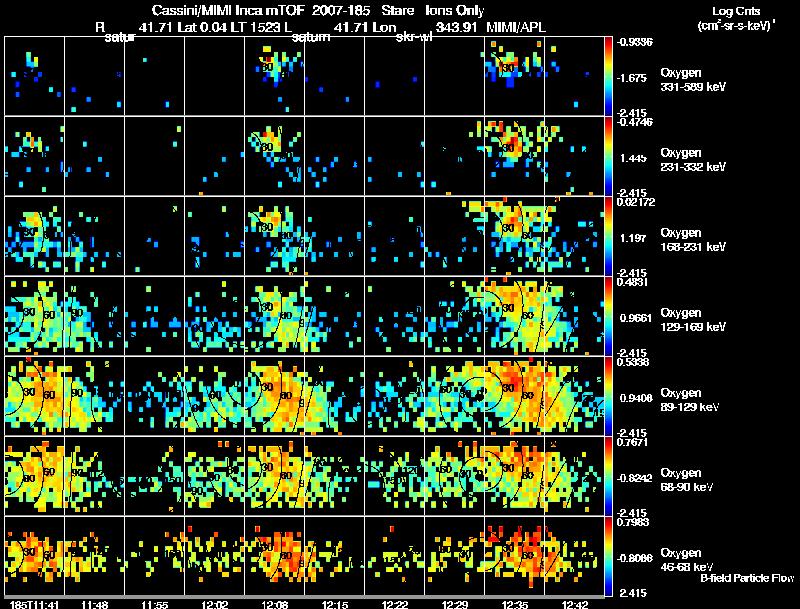Click the '12:29' time axis label

point(455,604)
